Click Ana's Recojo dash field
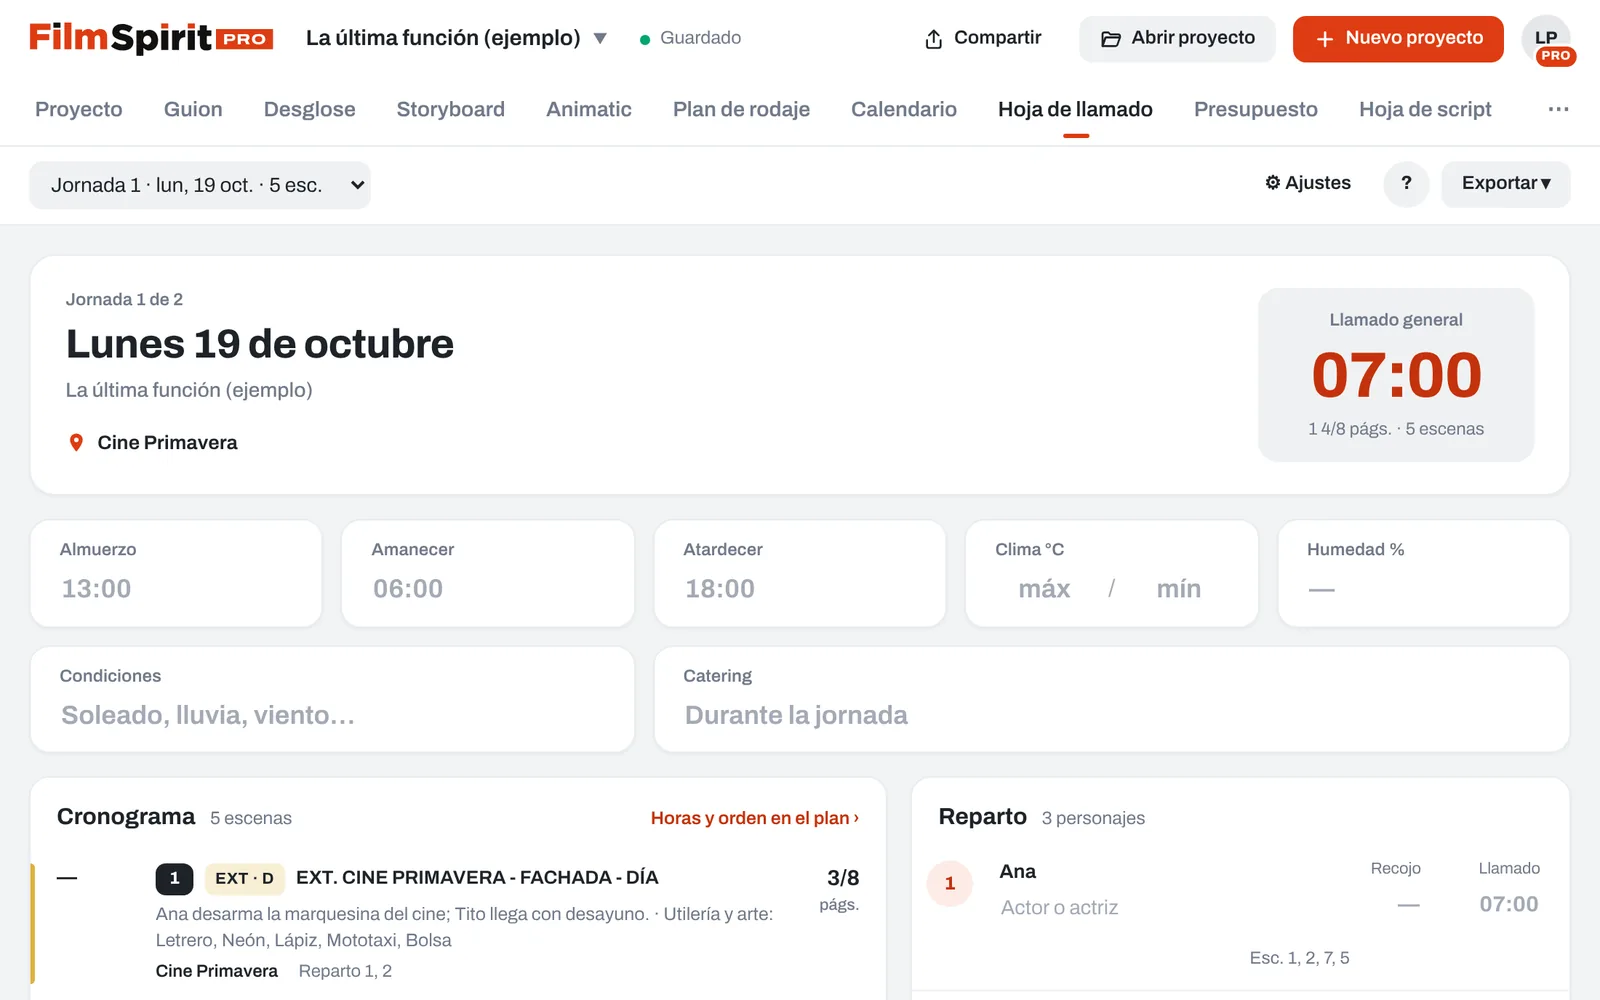 pos(1408,905)
